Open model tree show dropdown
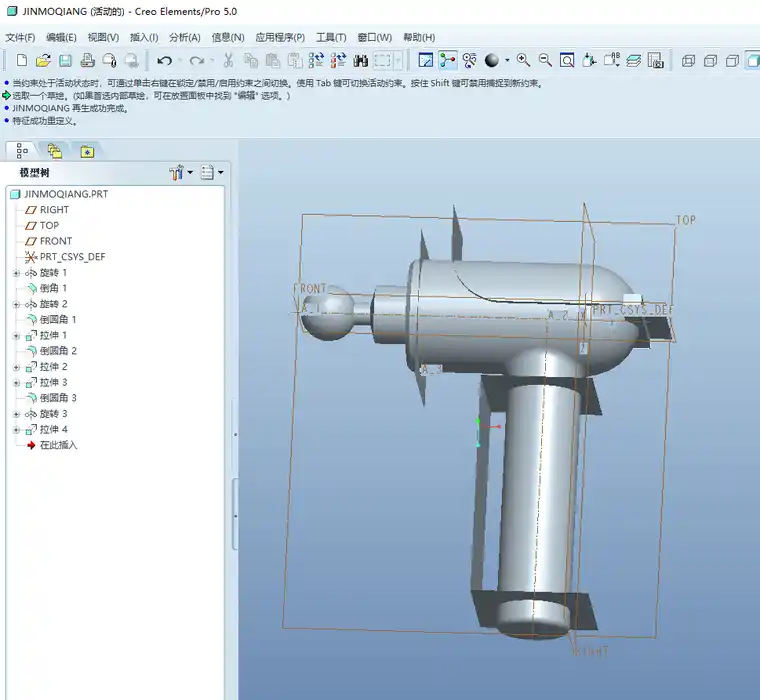Viewport: 760px width, 700px height. point(212,172)
